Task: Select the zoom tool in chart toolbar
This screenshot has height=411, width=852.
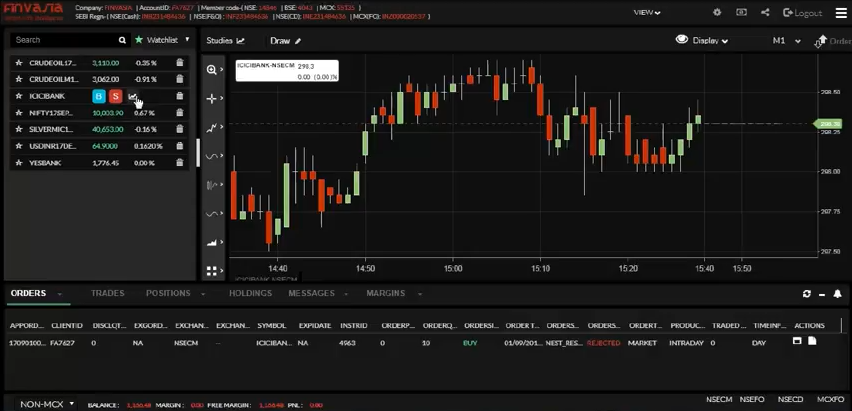Action: [x=212, y=70]
